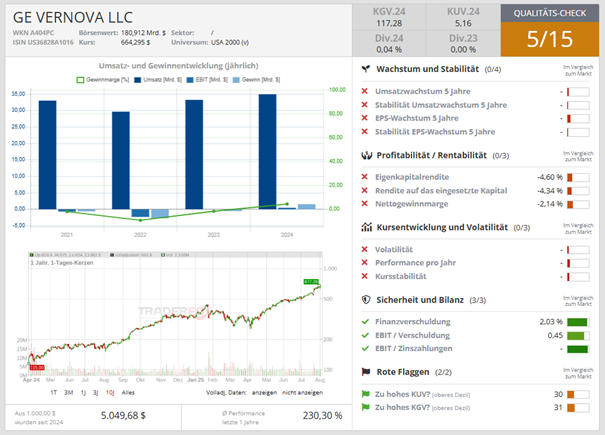The width and height of the screenshot is (605, 435).
Task: Click the -4,60 % Eigenkapitalrendite value
Action: click(x=550, y=177)
